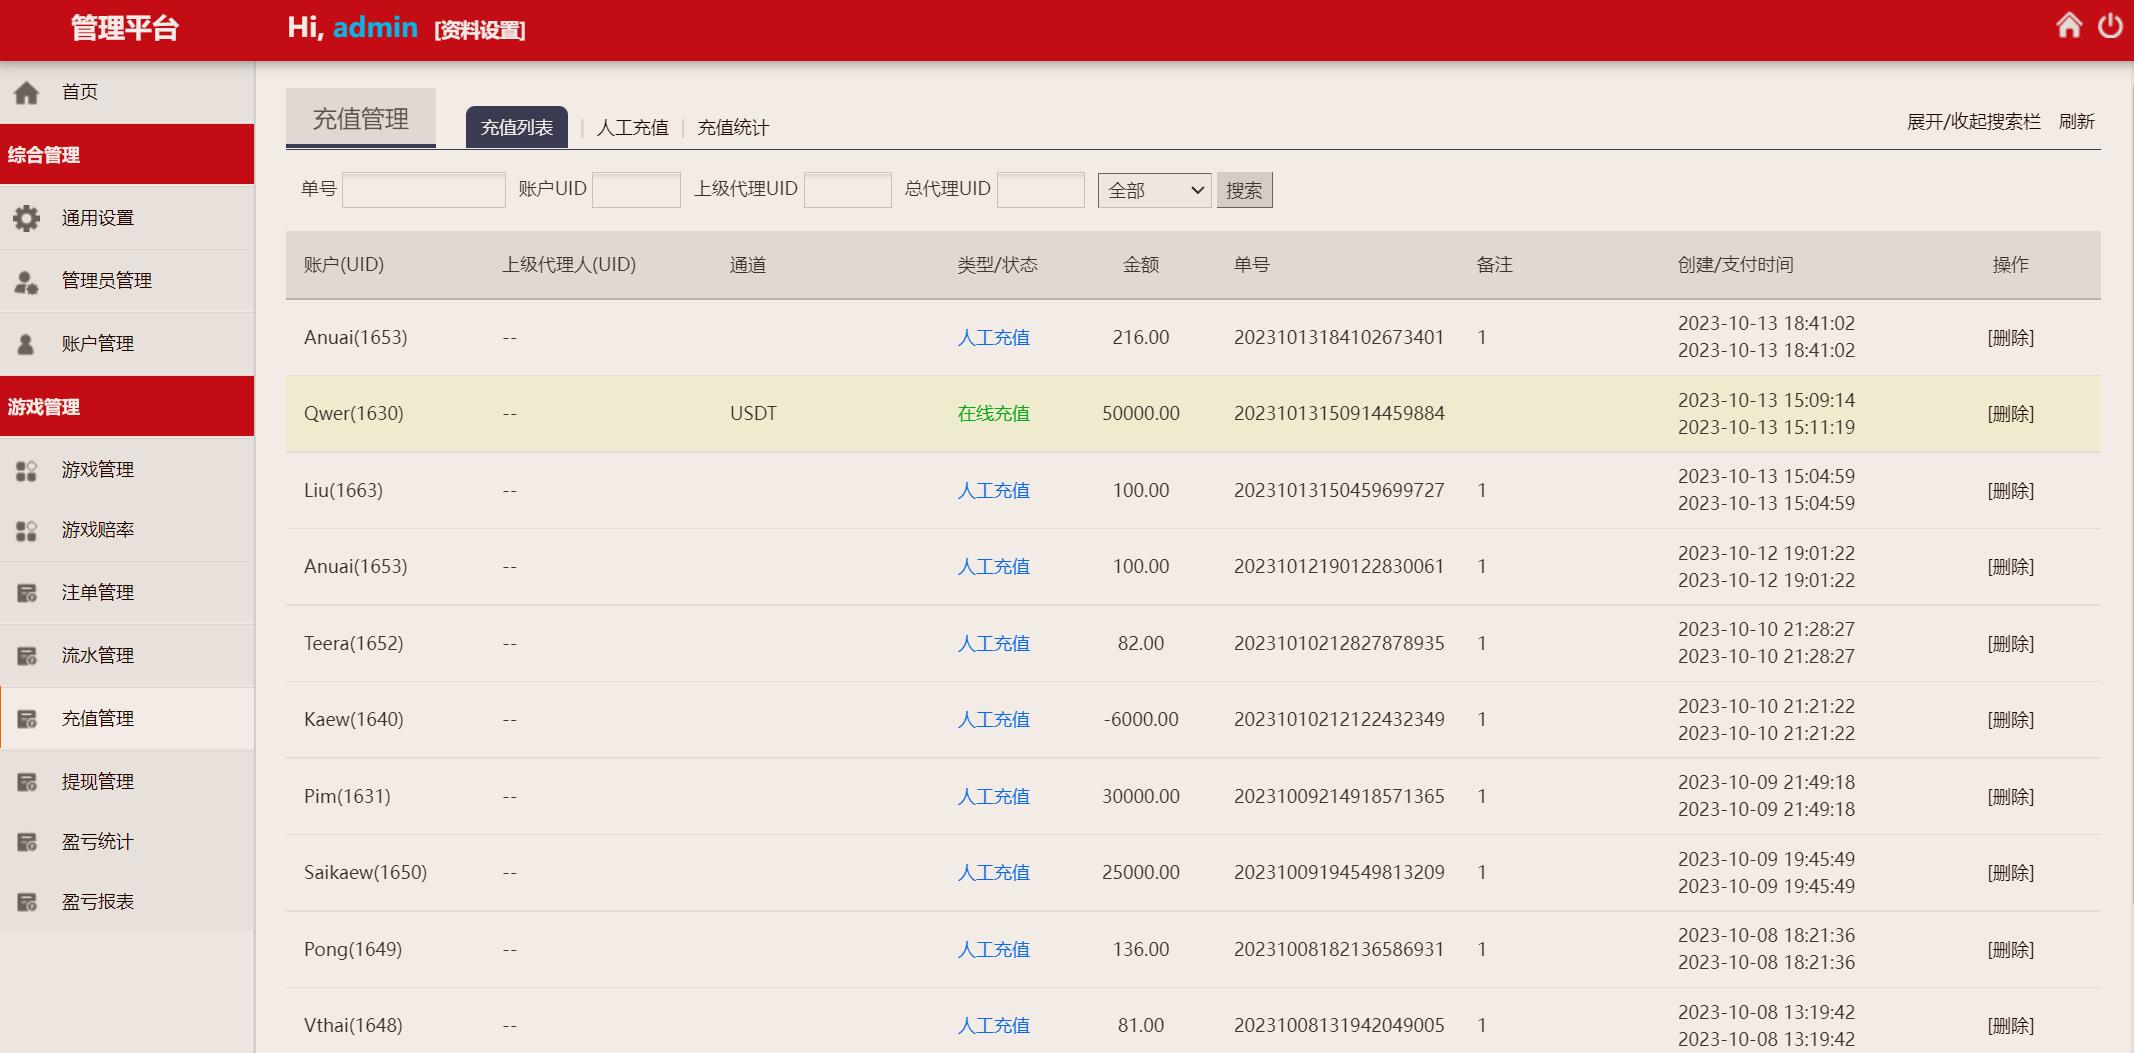Click the grid icon beside 游戏管理 item
The width and height of the screenshot is (2134, 1053).
(x=27, y=470)
